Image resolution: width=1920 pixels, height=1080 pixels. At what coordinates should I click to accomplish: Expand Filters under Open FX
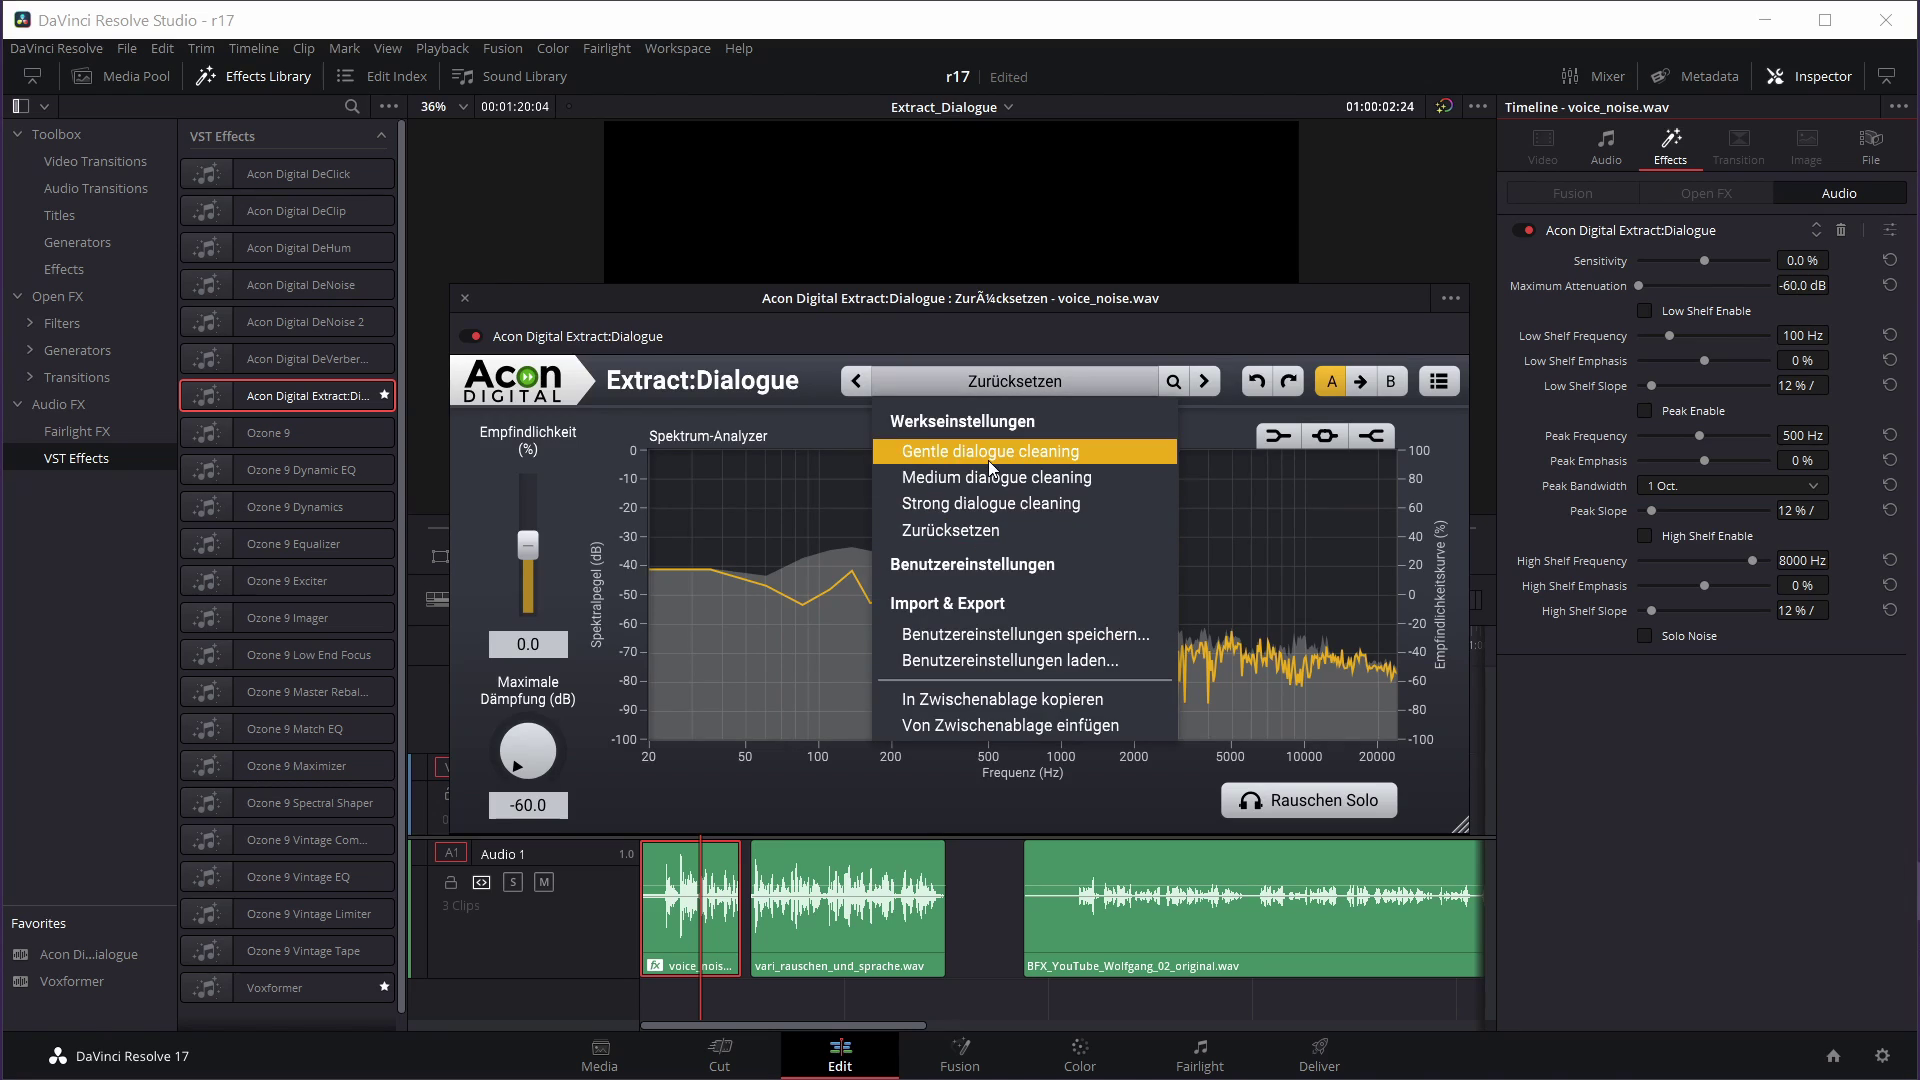(x=30, y=323)
